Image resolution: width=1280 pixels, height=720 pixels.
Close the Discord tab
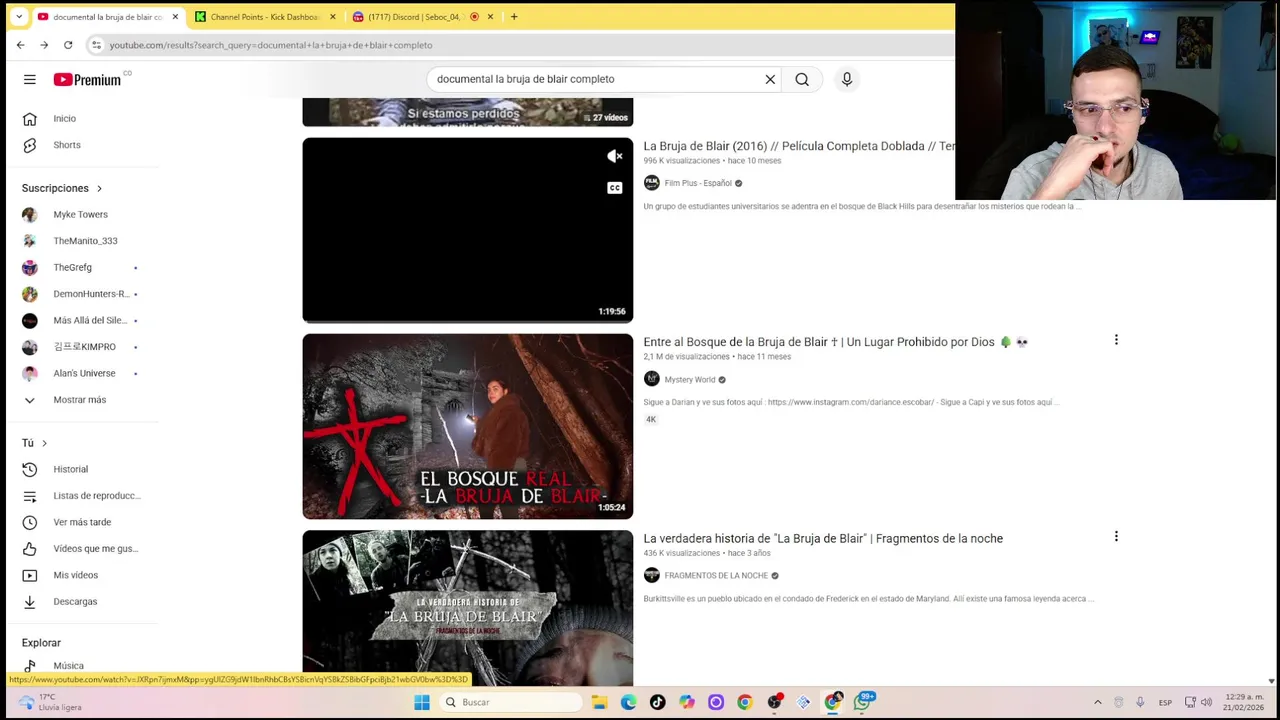click(490, 17)
